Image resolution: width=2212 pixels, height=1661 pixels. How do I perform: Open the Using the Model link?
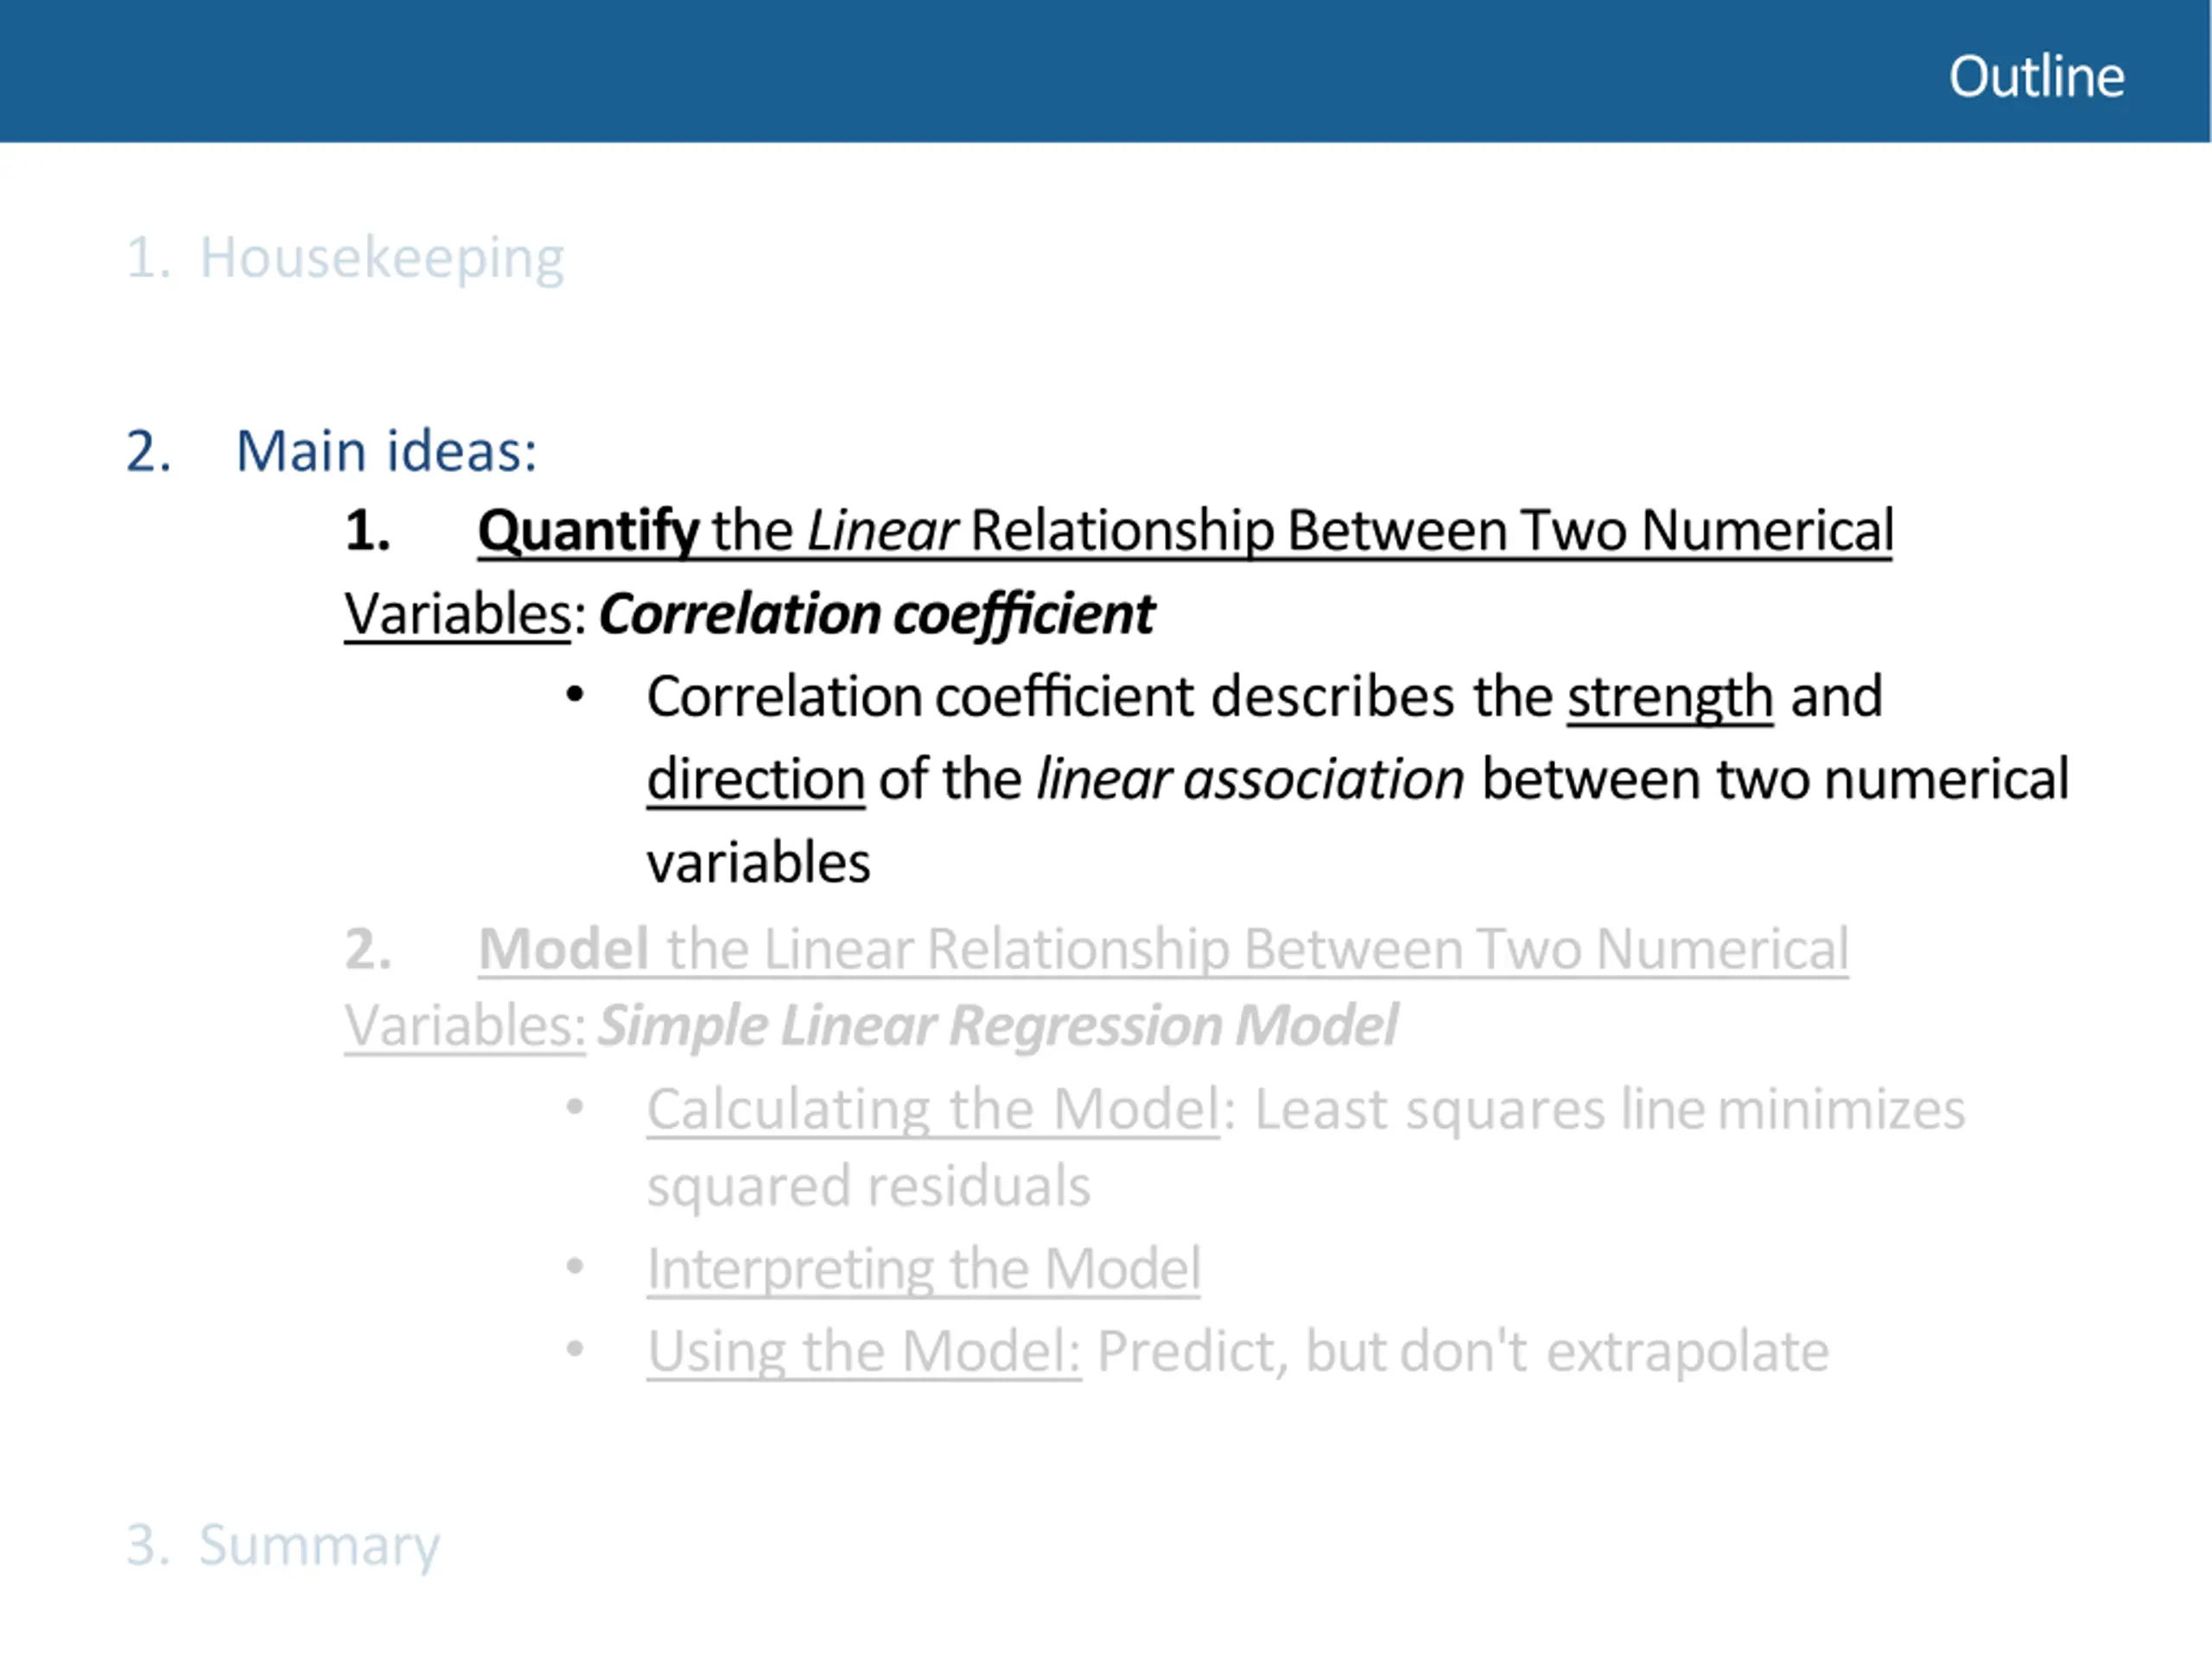[x=864, y=1353]
